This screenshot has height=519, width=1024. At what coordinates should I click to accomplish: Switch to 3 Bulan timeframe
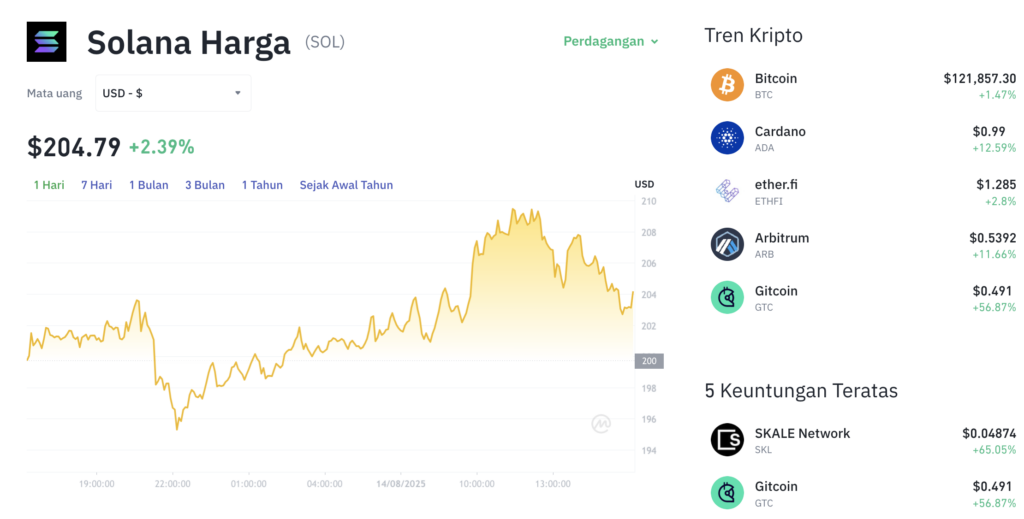[x=205, y=185]
